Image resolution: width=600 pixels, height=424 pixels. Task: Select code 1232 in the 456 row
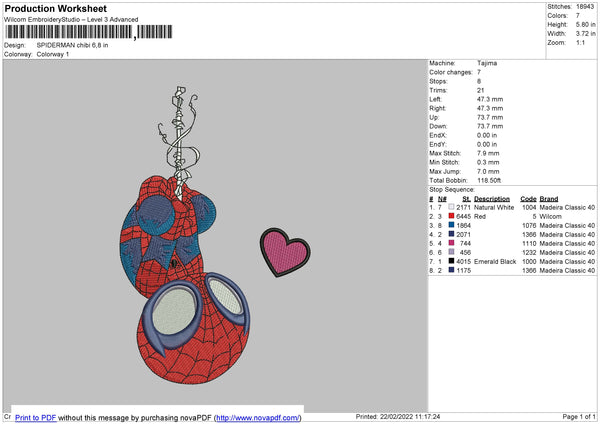point(529,253)
